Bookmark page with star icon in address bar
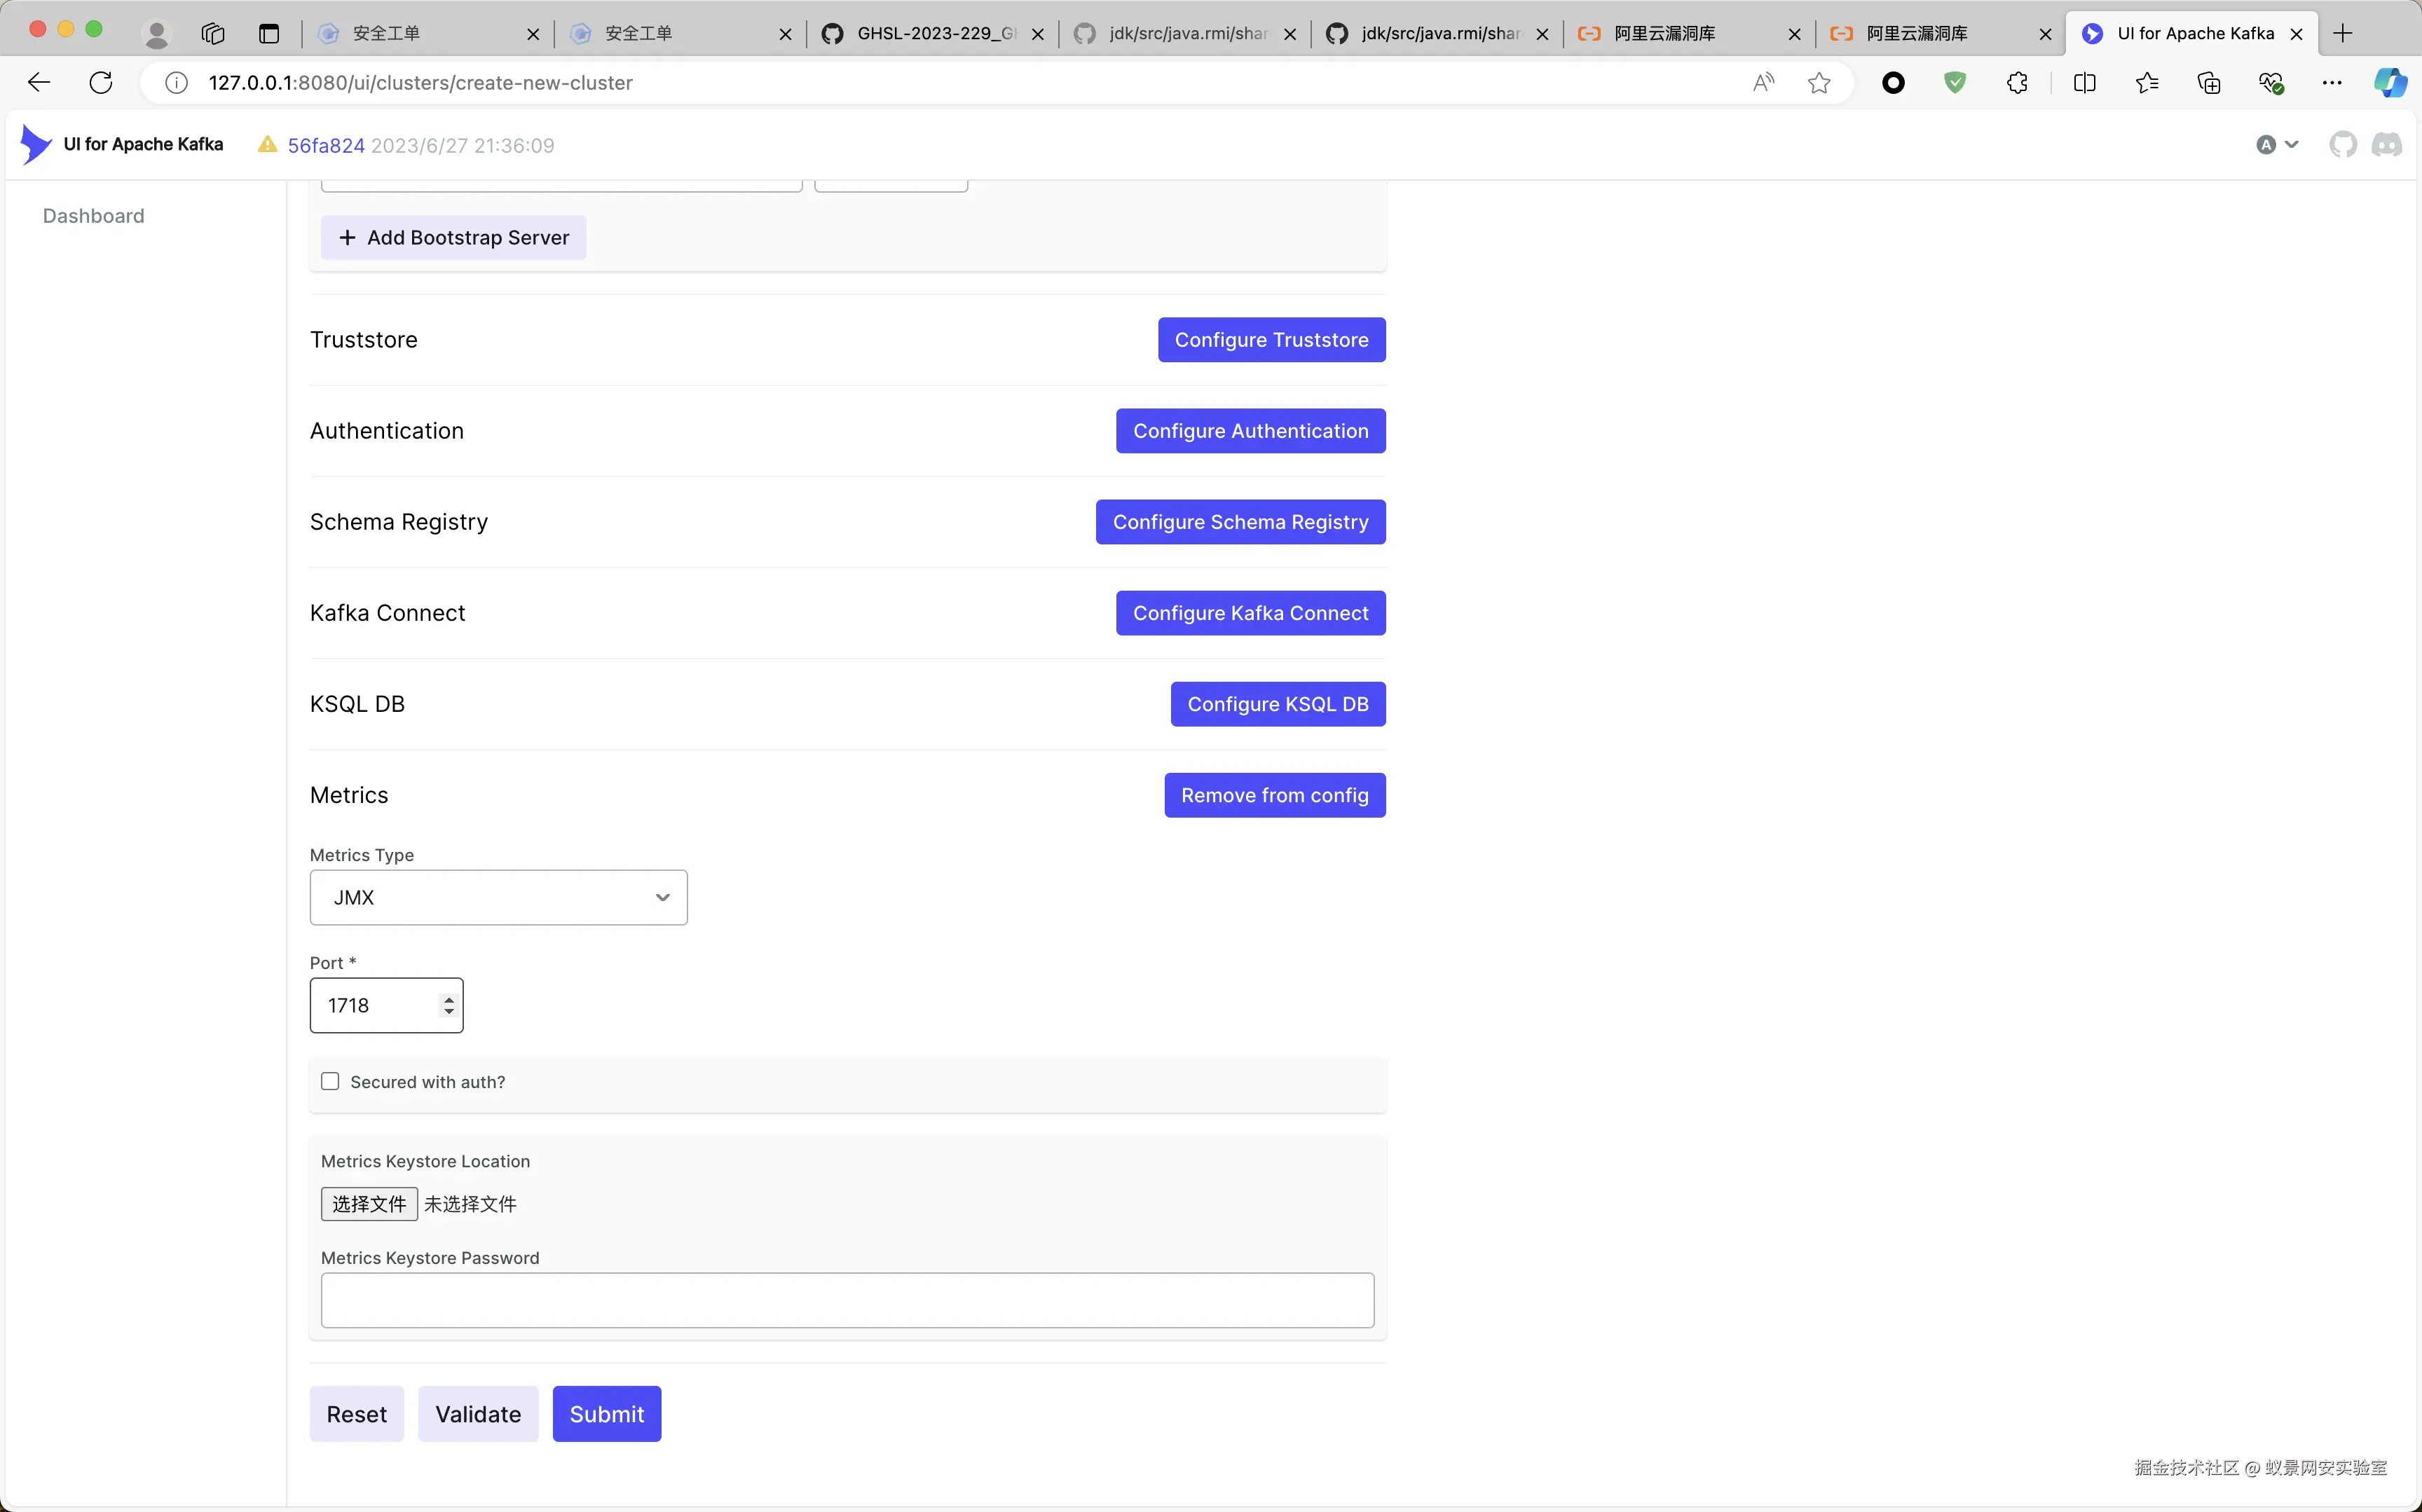Image resolution: width=2422 pixels, height=1512 pixels. (x=1819, y=83)
